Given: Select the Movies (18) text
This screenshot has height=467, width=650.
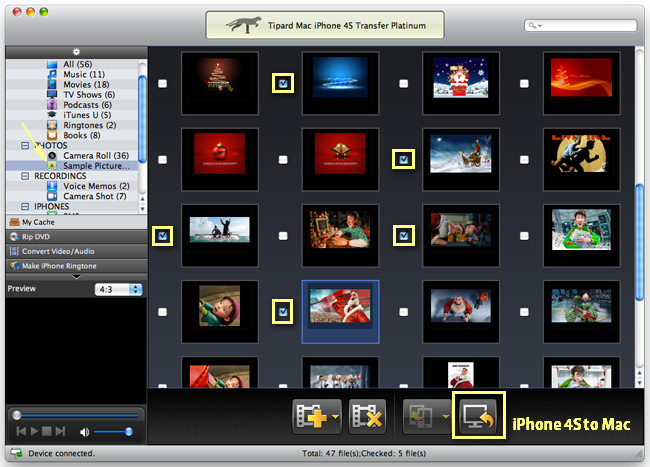Looking at the screenshot, I should click(x=86, y=85).
